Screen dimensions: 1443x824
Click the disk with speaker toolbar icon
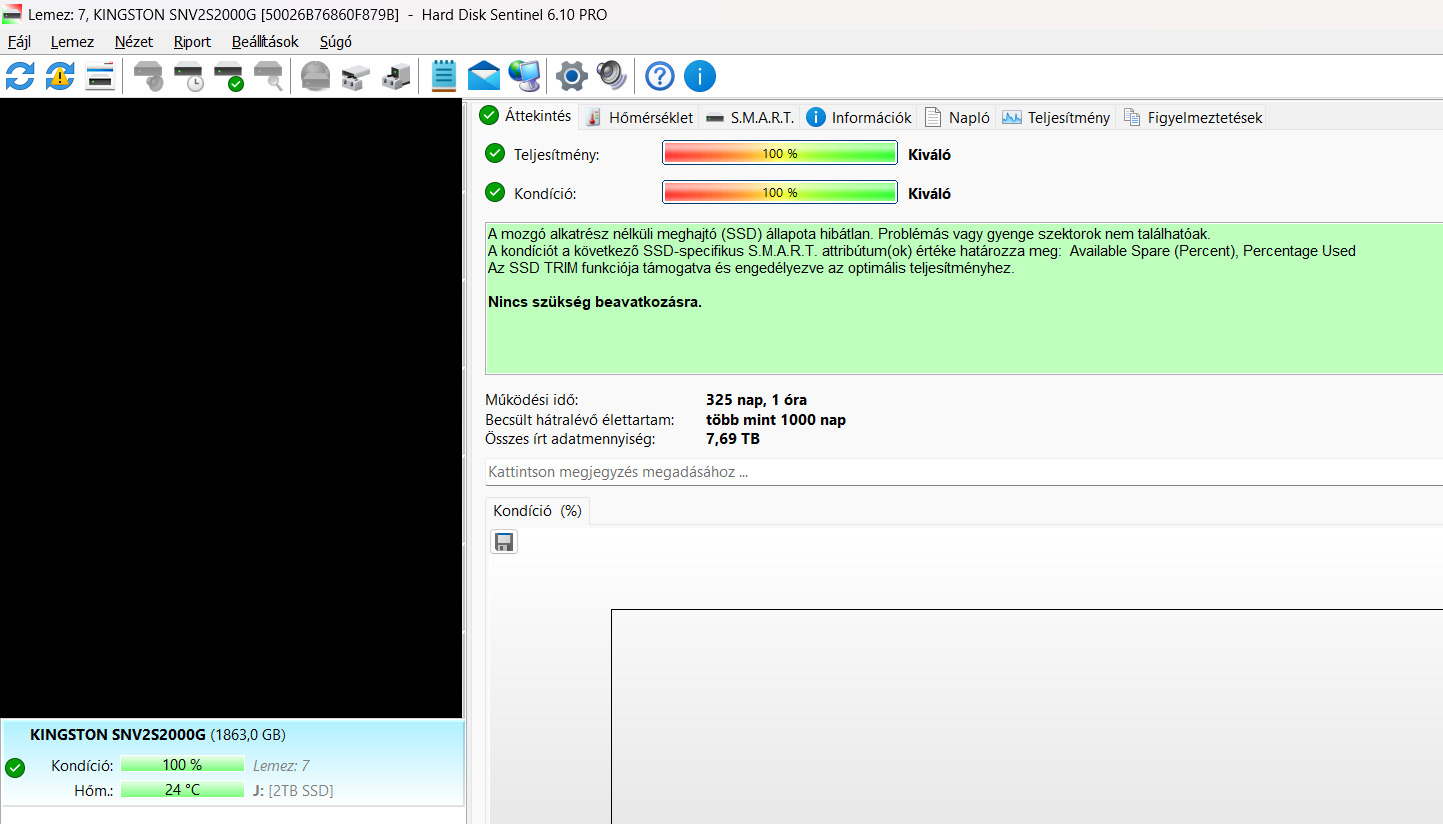(x=148, y=76)
